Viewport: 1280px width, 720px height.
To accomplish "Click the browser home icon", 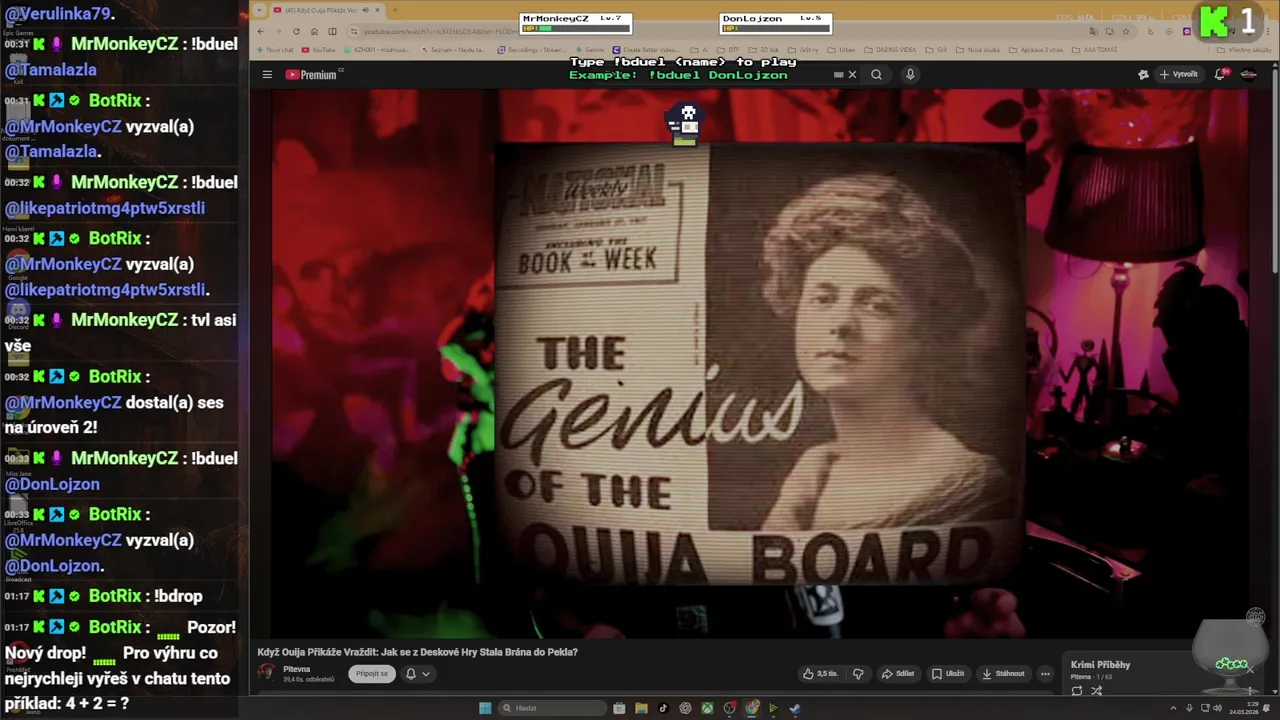I will (314, 31).
